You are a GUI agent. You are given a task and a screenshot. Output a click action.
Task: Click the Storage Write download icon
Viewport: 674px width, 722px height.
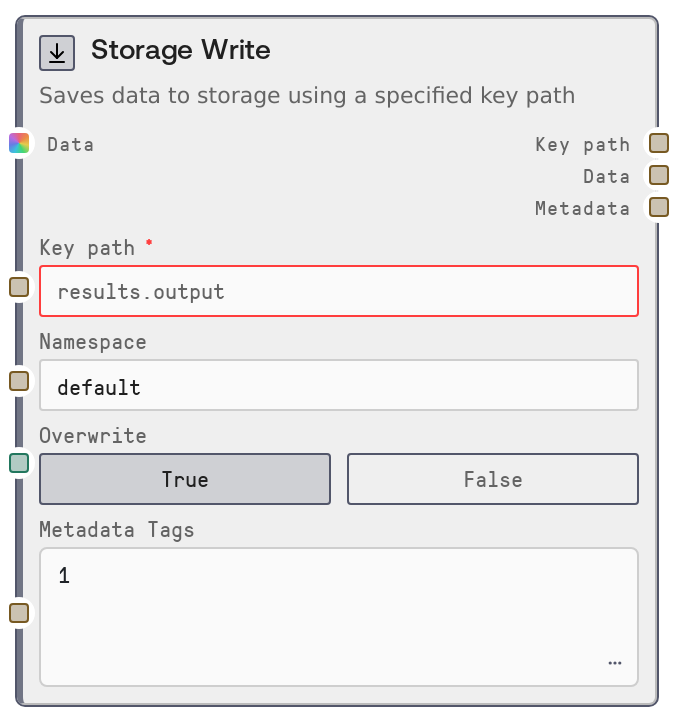pos(57,53)
